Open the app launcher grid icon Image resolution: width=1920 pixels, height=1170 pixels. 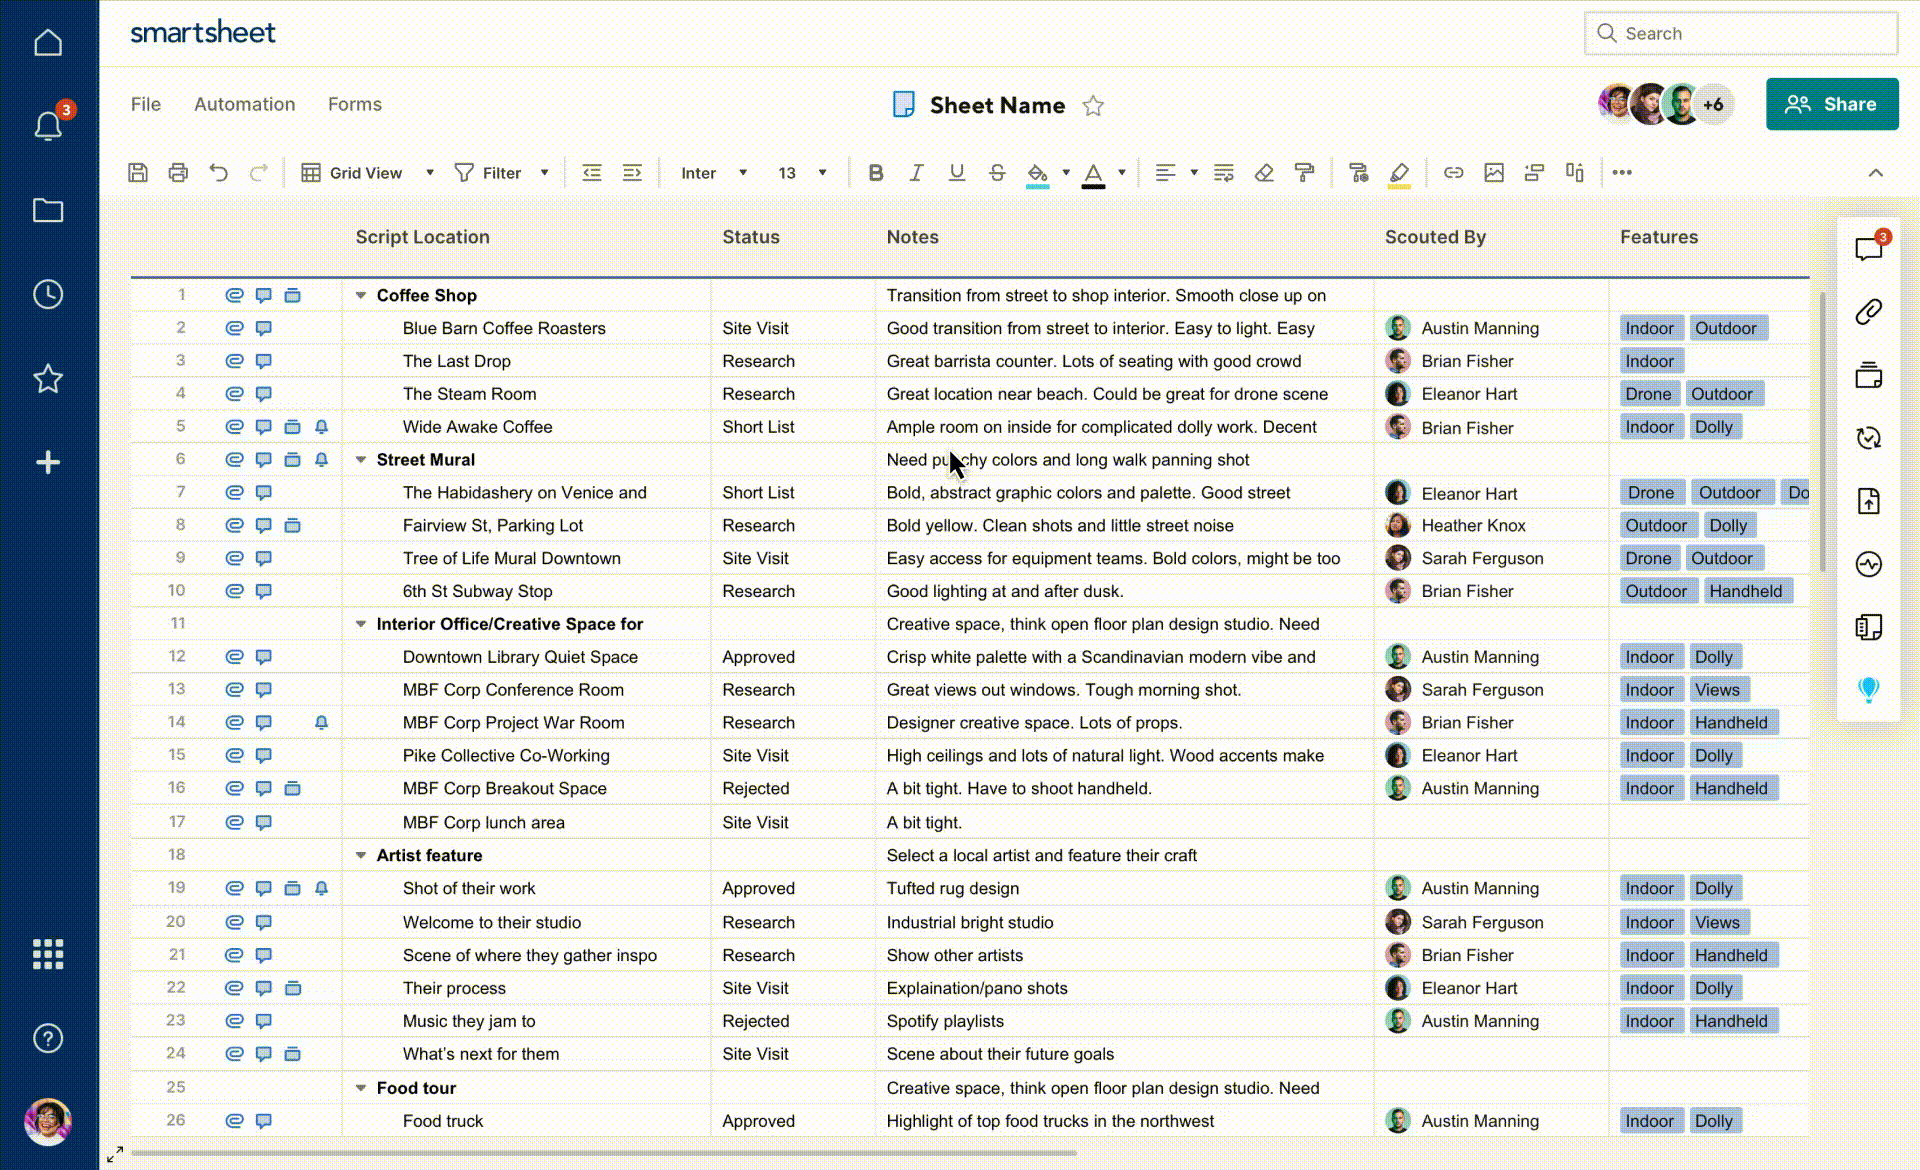(48, 954)
